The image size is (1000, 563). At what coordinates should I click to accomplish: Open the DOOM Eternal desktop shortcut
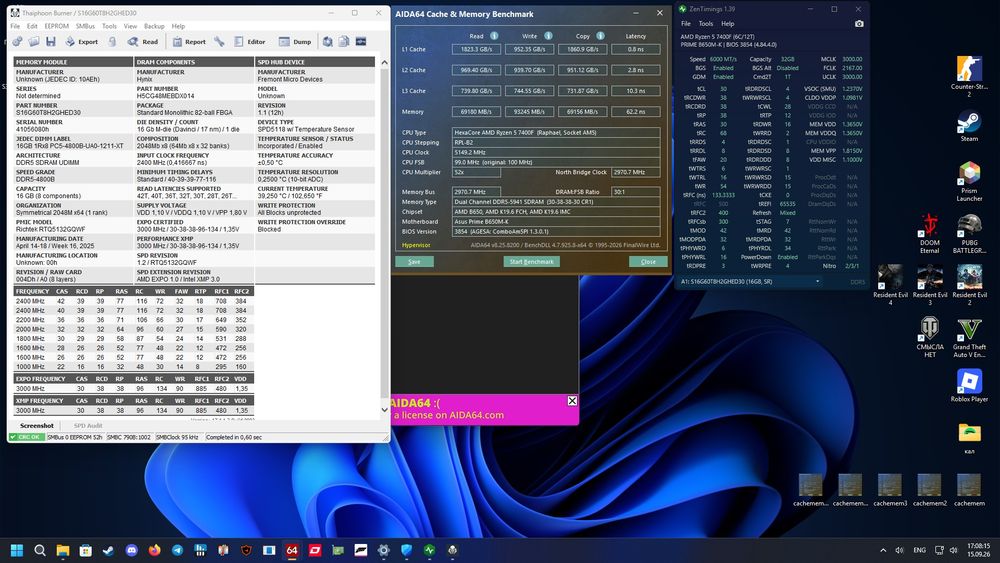(x=929, y=234)
